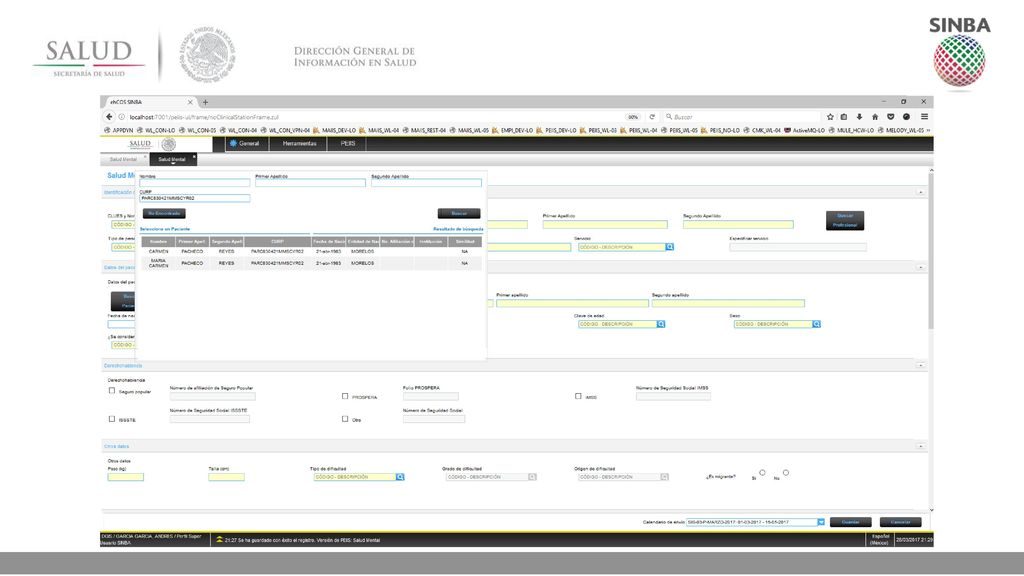Check the PROSPERA checkbox

coord(345,396)
